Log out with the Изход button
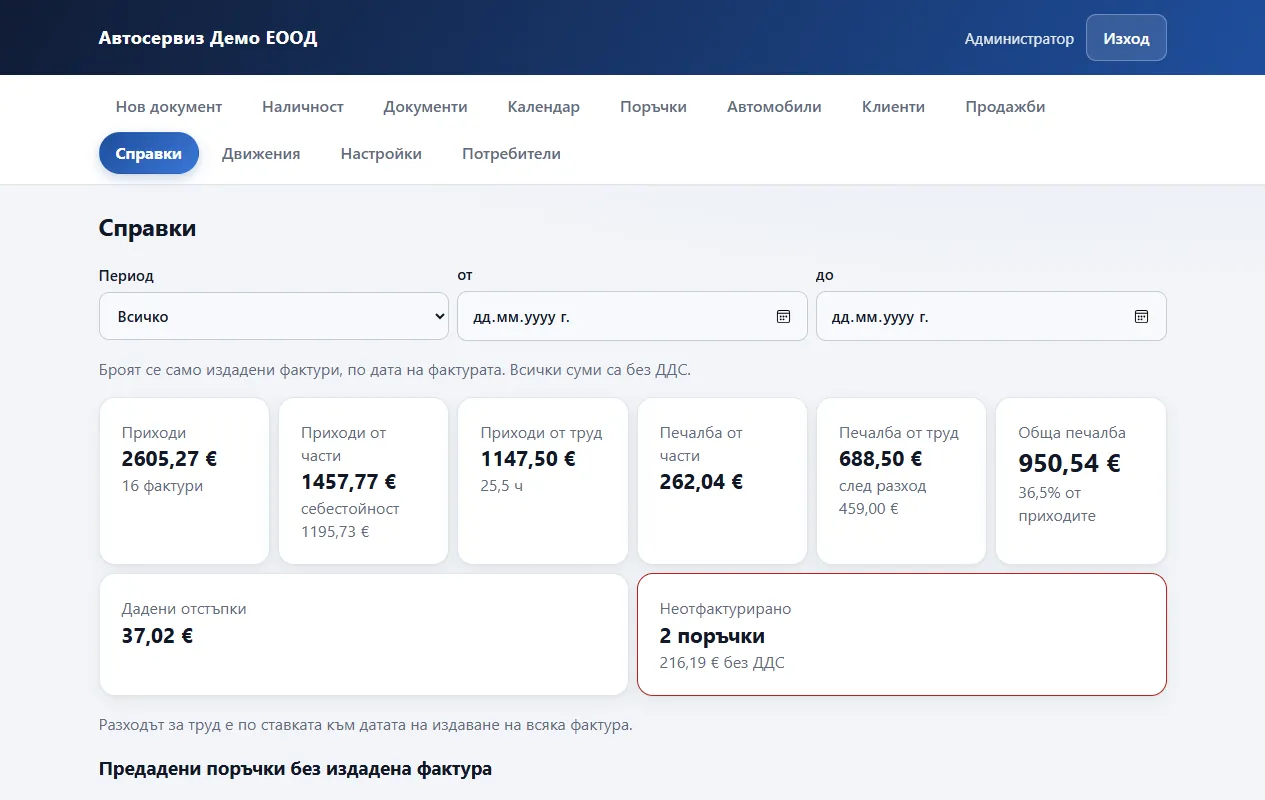The width and height of the screenshot is (1265, 800). click(1126, 38)
